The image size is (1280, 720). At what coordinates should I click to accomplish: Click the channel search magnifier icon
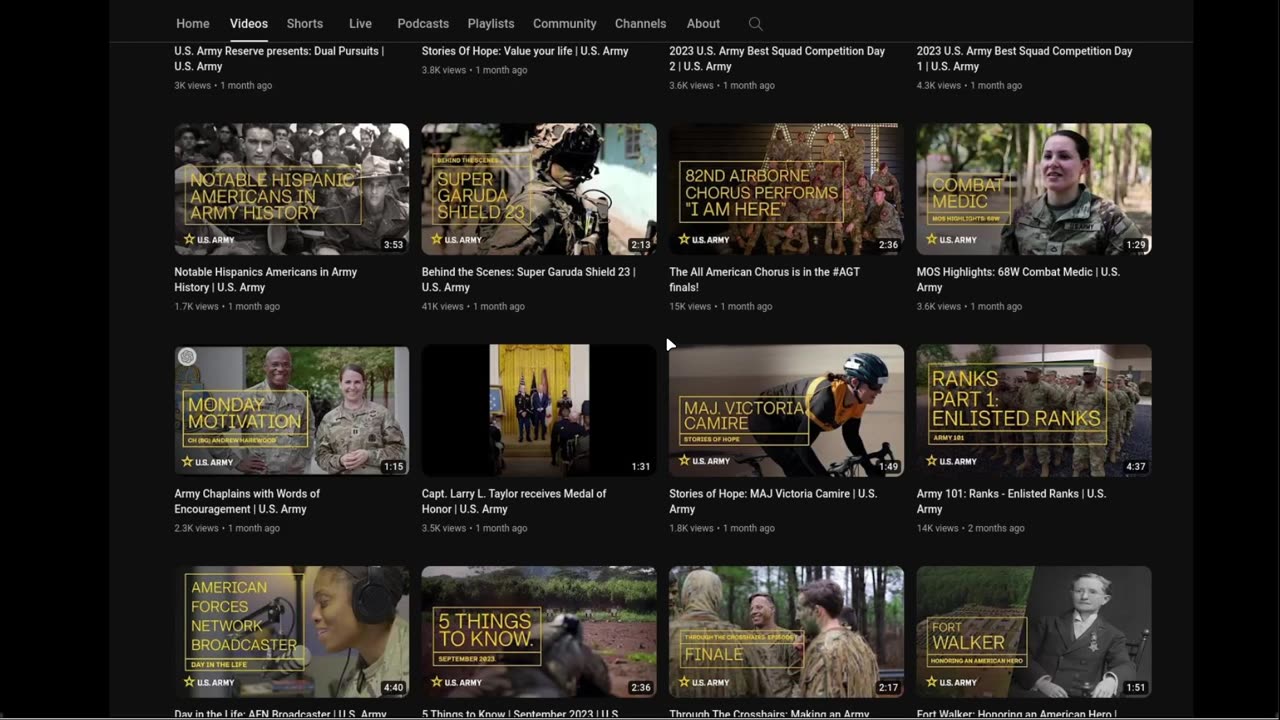pos(755,24)
